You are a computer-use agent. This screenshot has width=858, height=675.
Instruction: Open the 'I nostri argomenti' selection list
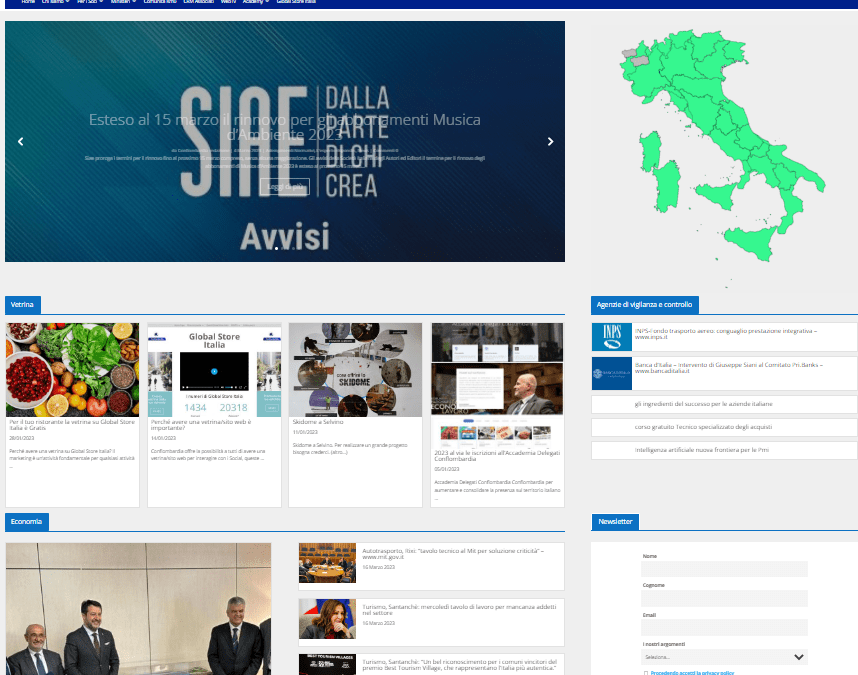724,657
